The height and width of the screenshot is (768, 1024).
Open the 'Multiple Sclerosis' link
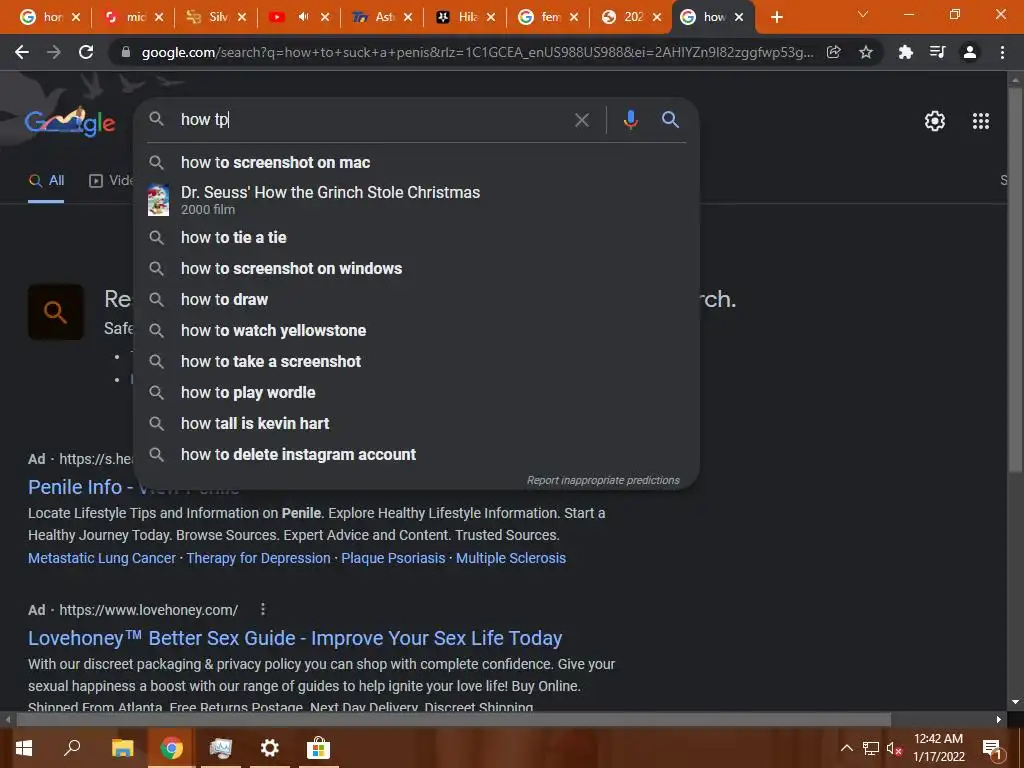click(511, 558)
